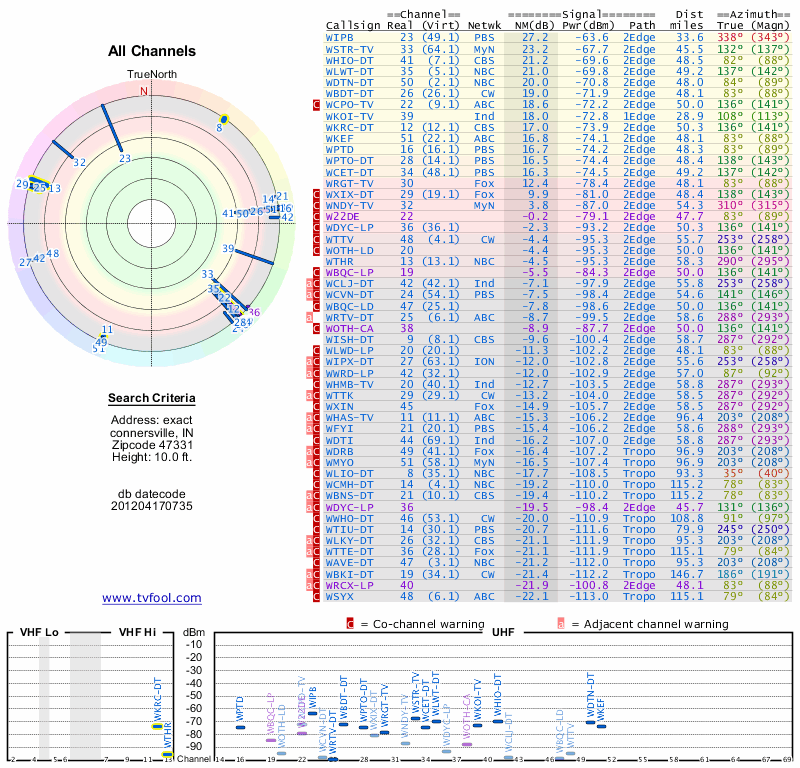
Task: Click the WTHR callsign in table
Action: (x=339, y=261)
